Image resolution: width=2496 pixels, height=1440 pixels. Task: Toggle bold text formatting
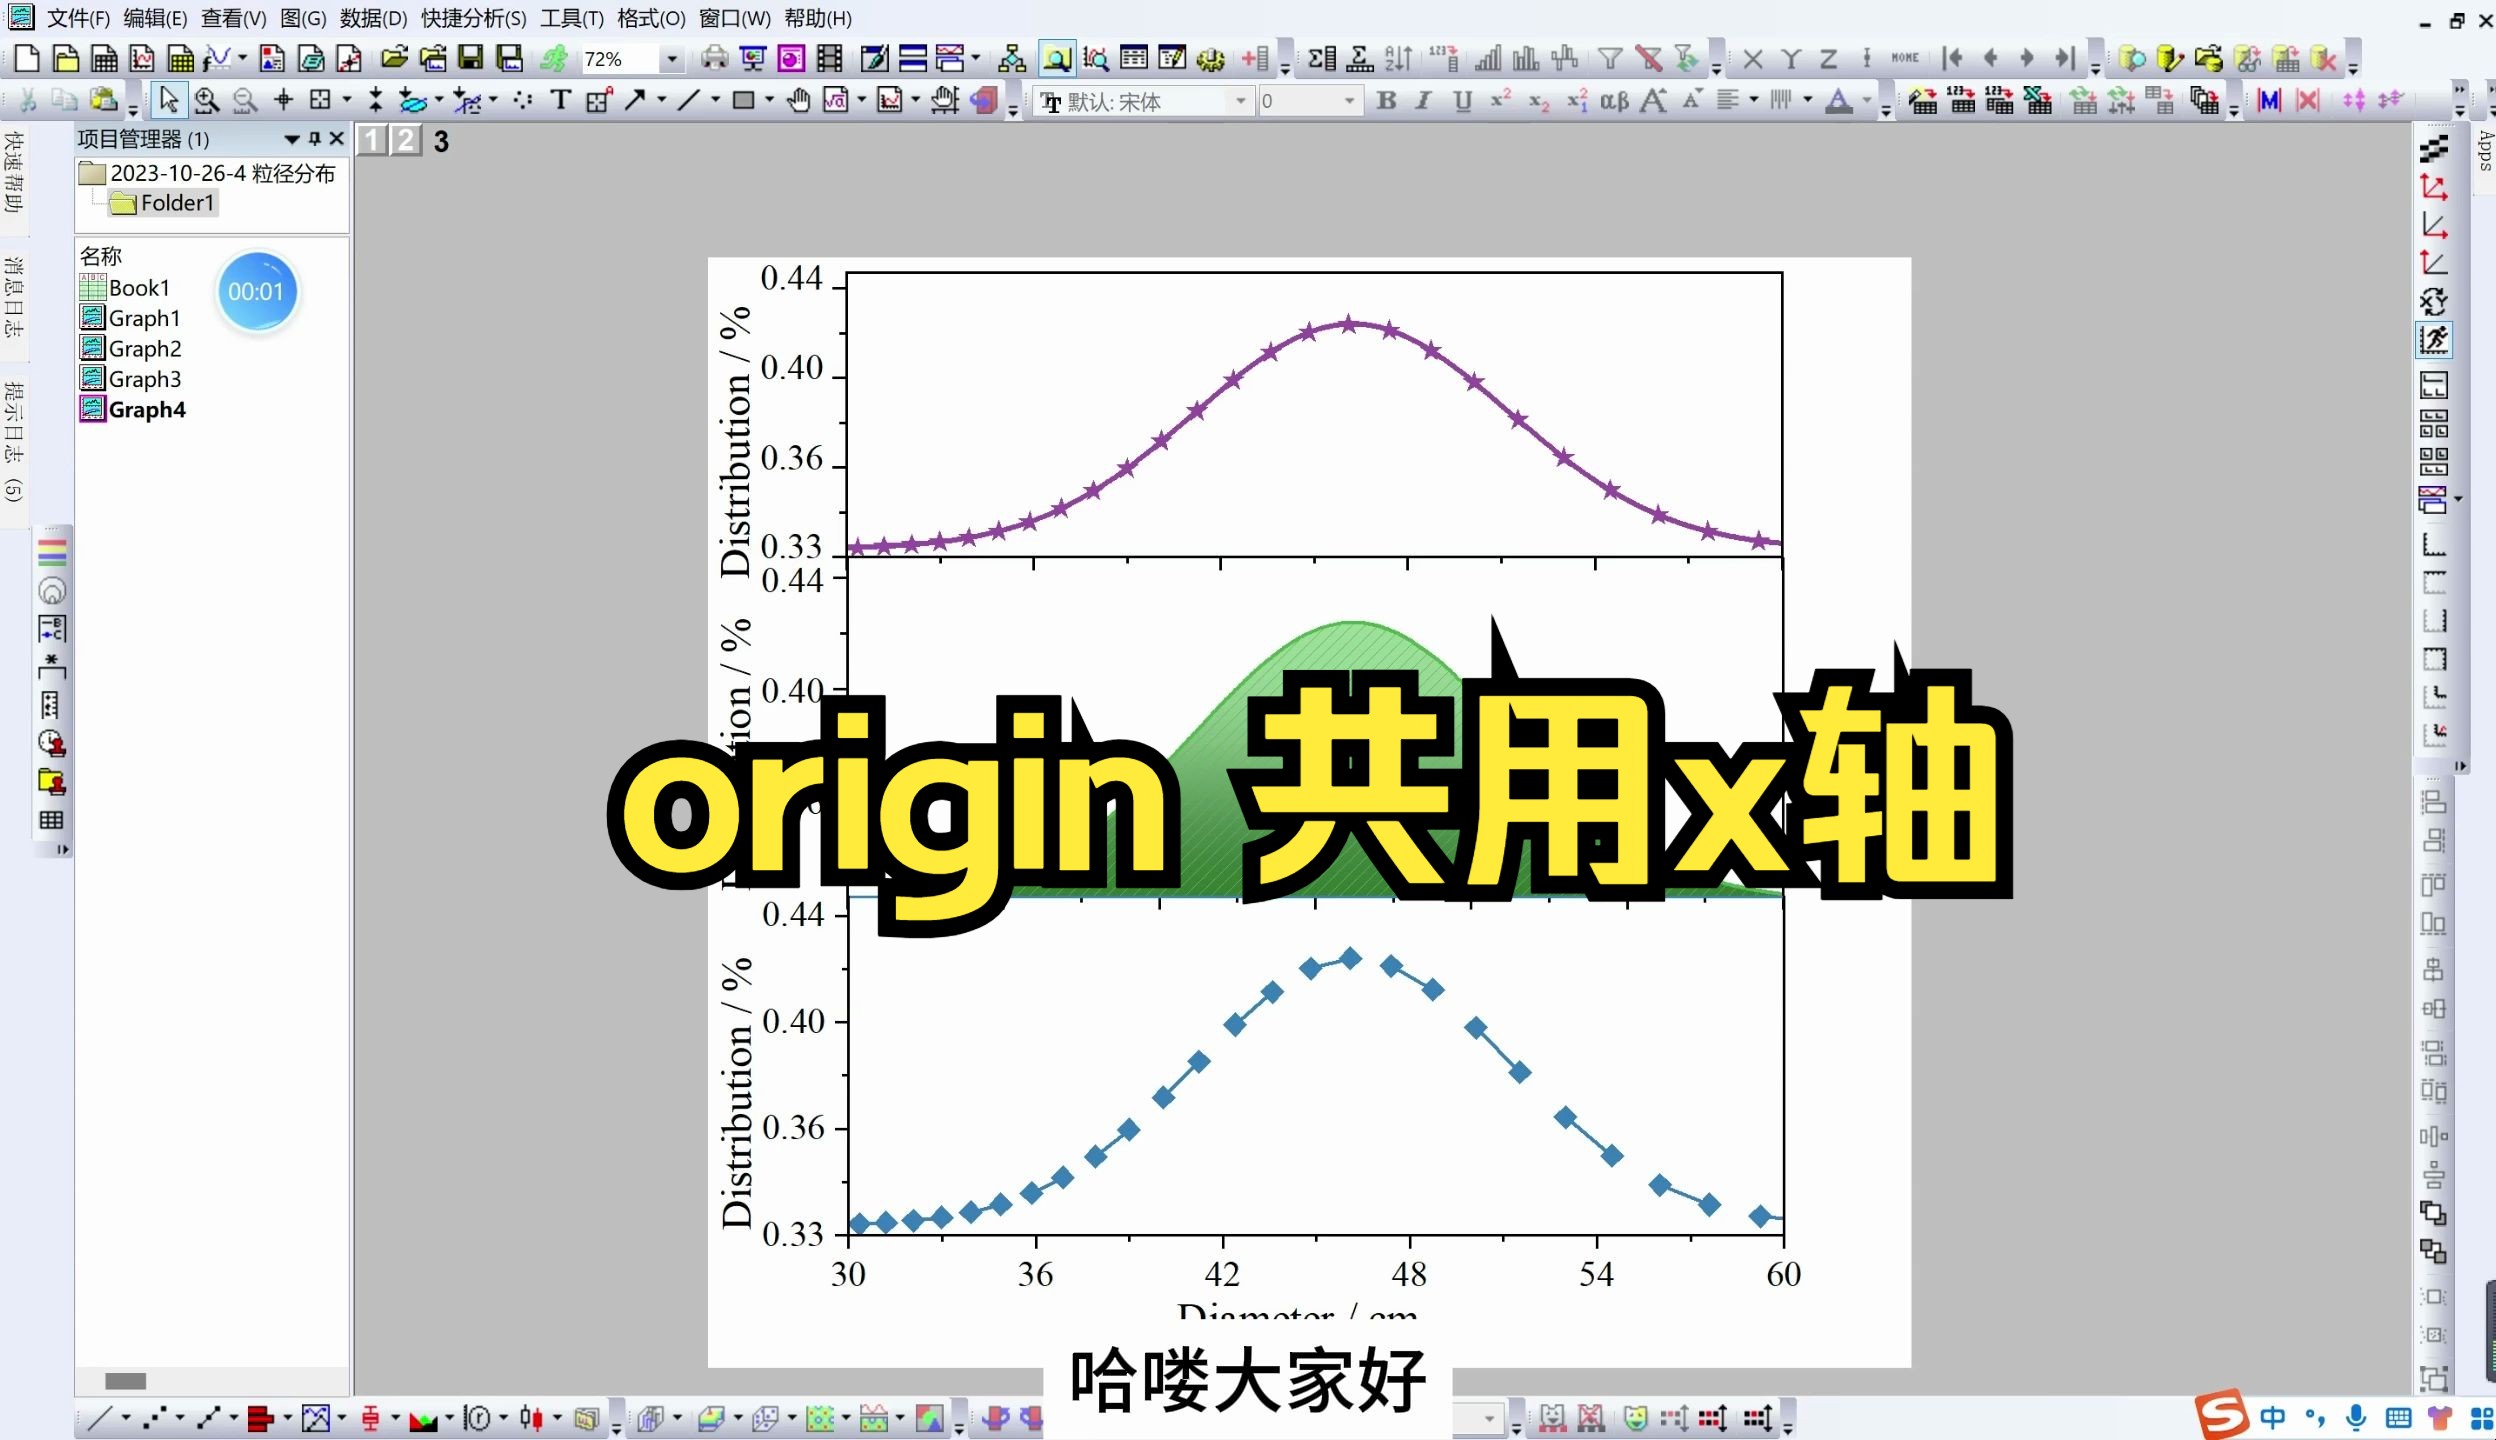tap(1386, 100)
